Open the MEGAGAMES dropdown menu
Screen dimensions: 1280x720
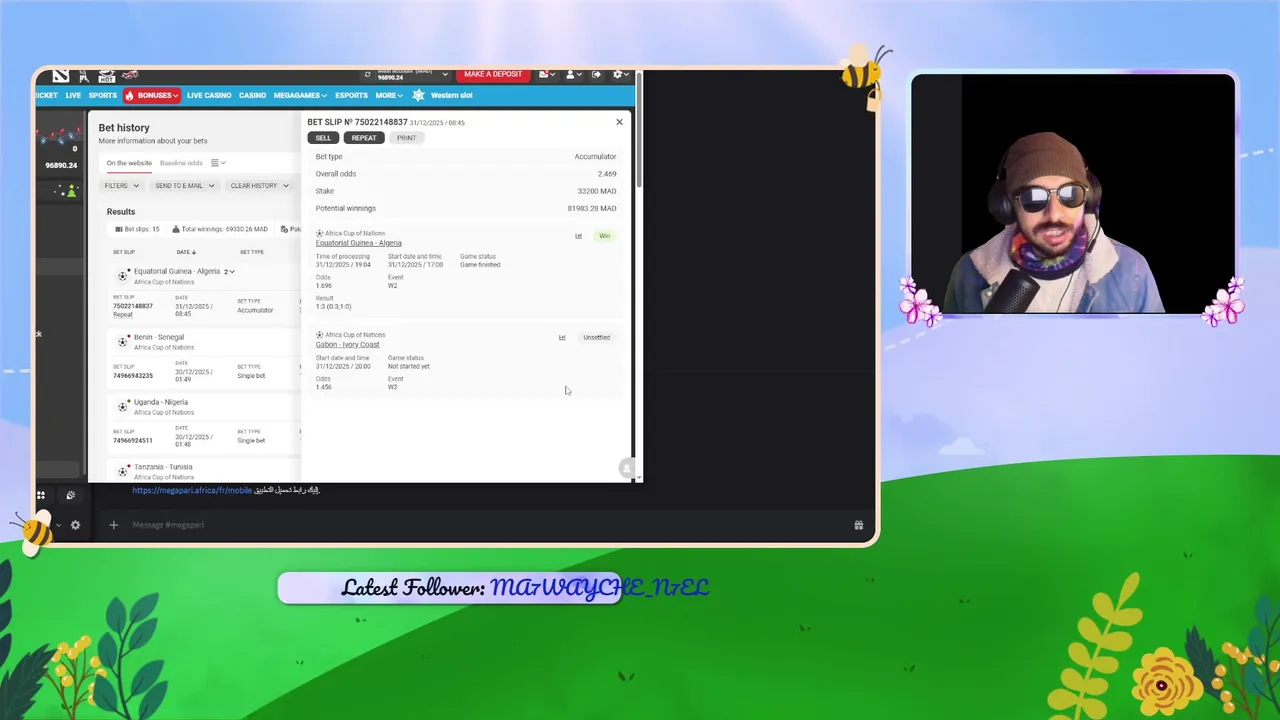pyautogui.click(x=300, y=95)
